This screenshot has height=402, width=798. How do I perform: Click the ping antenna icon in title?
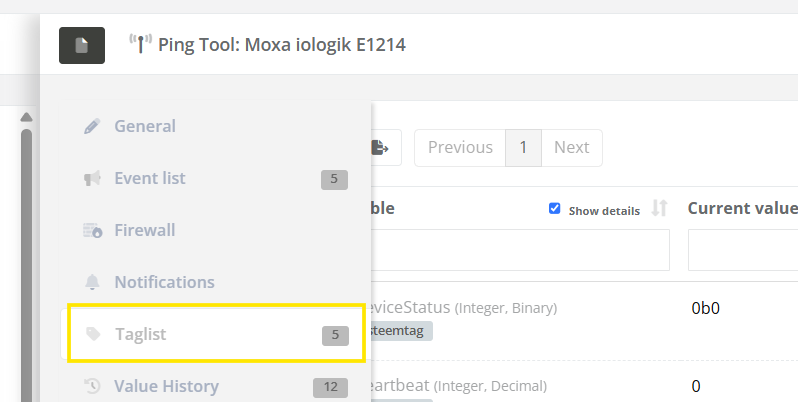[x=139, y=44]
